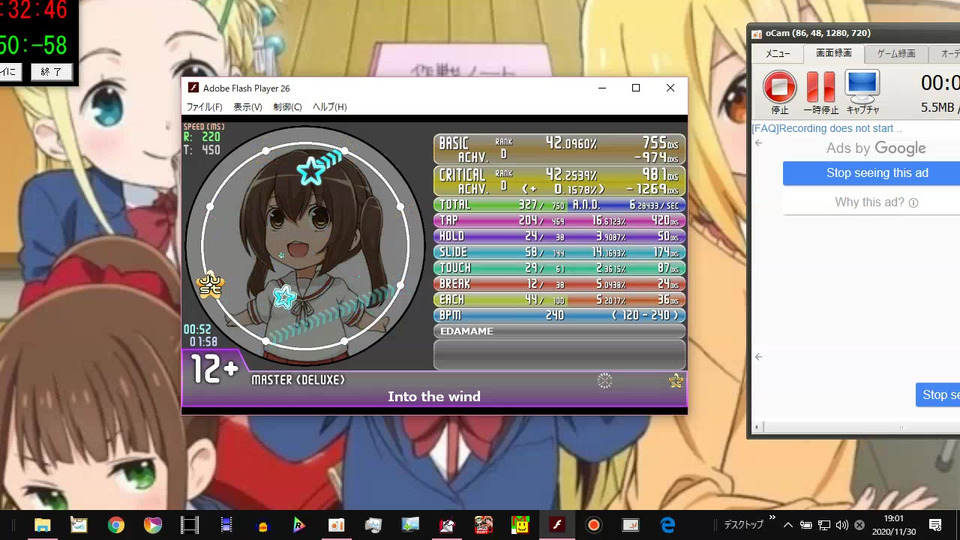Click the back arrow above Ads by Google
960x540 pixels.
coord(759,143)
